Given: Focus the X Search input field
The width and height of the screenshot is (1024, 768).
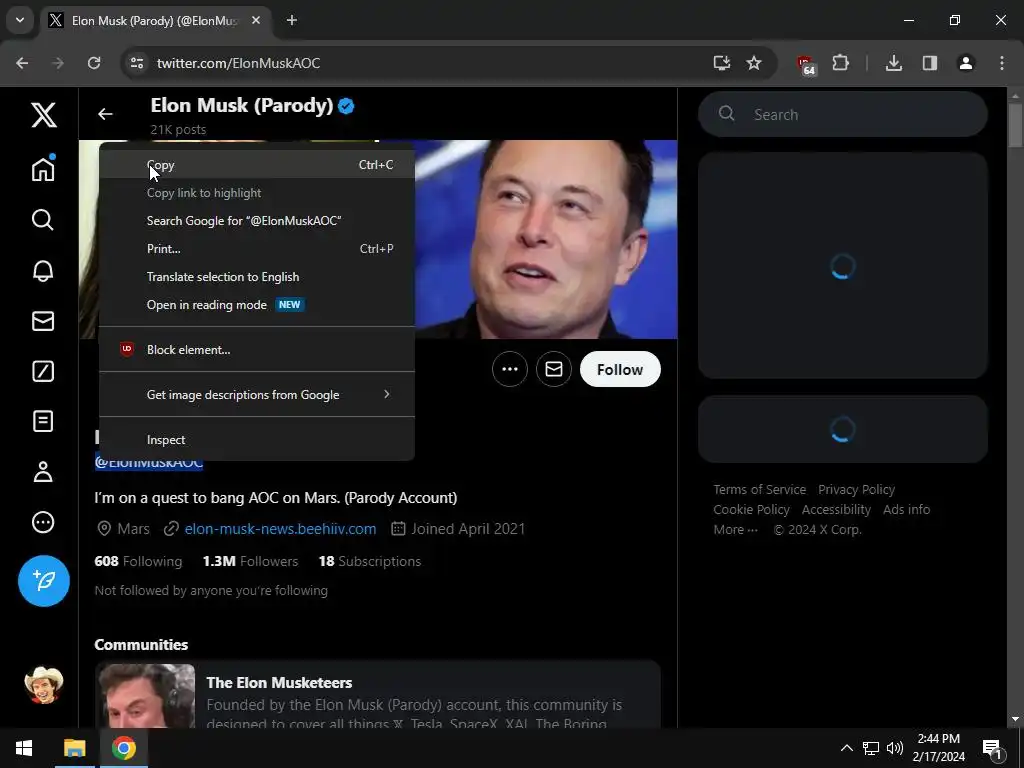Looking at the screenshot, I should [x=842, y=114].
